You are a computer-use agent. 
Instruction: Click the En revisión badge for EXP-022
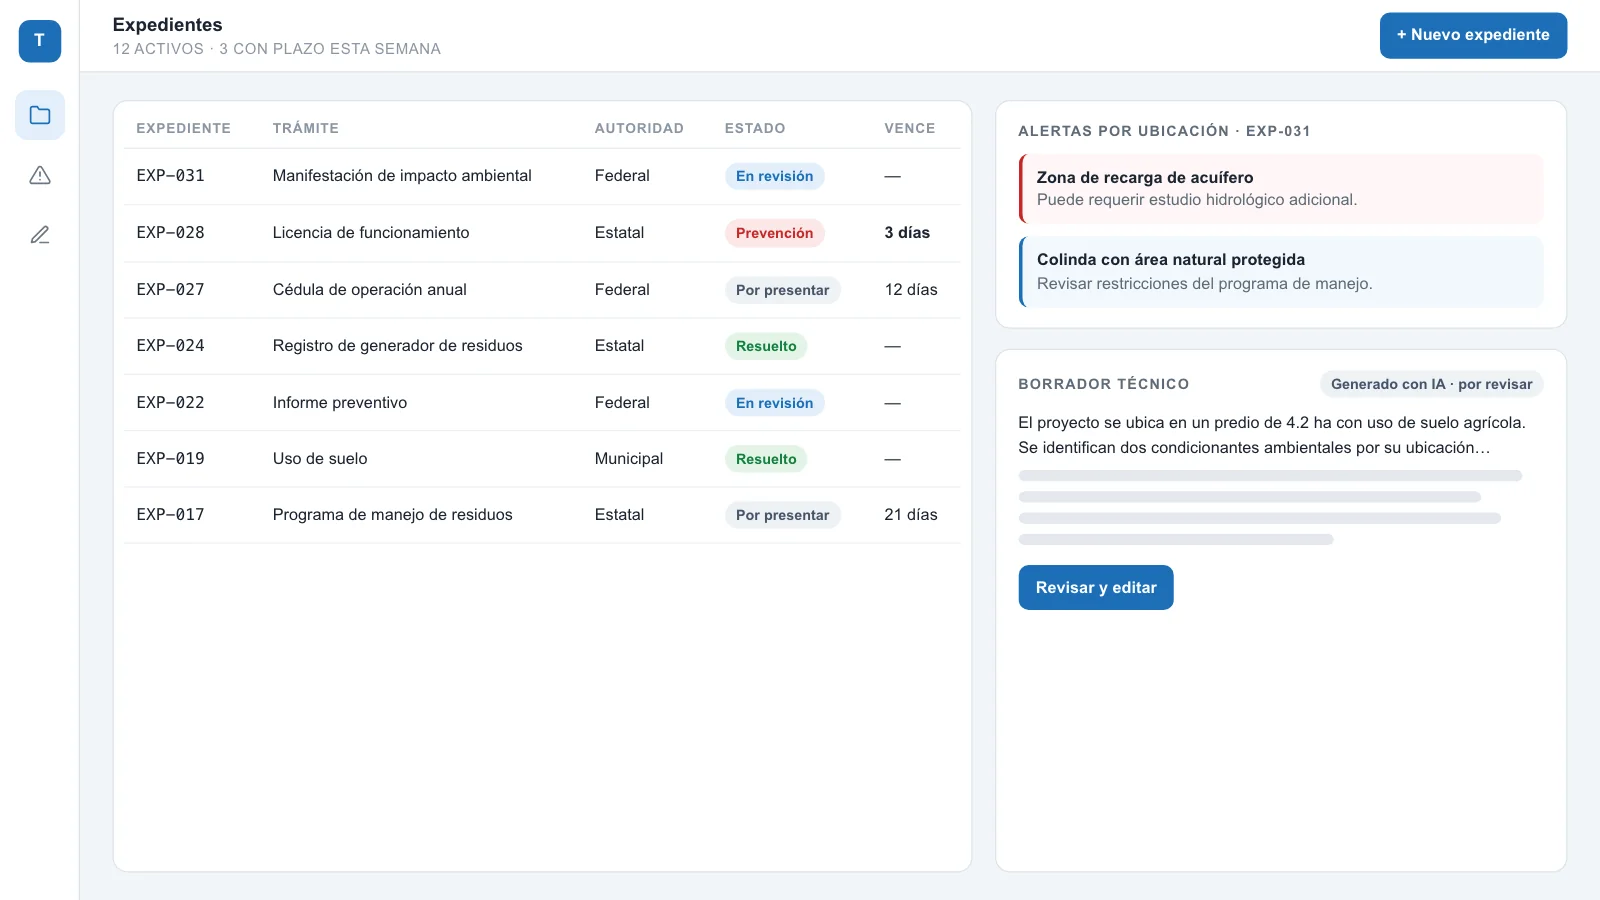tap(775, 403)
